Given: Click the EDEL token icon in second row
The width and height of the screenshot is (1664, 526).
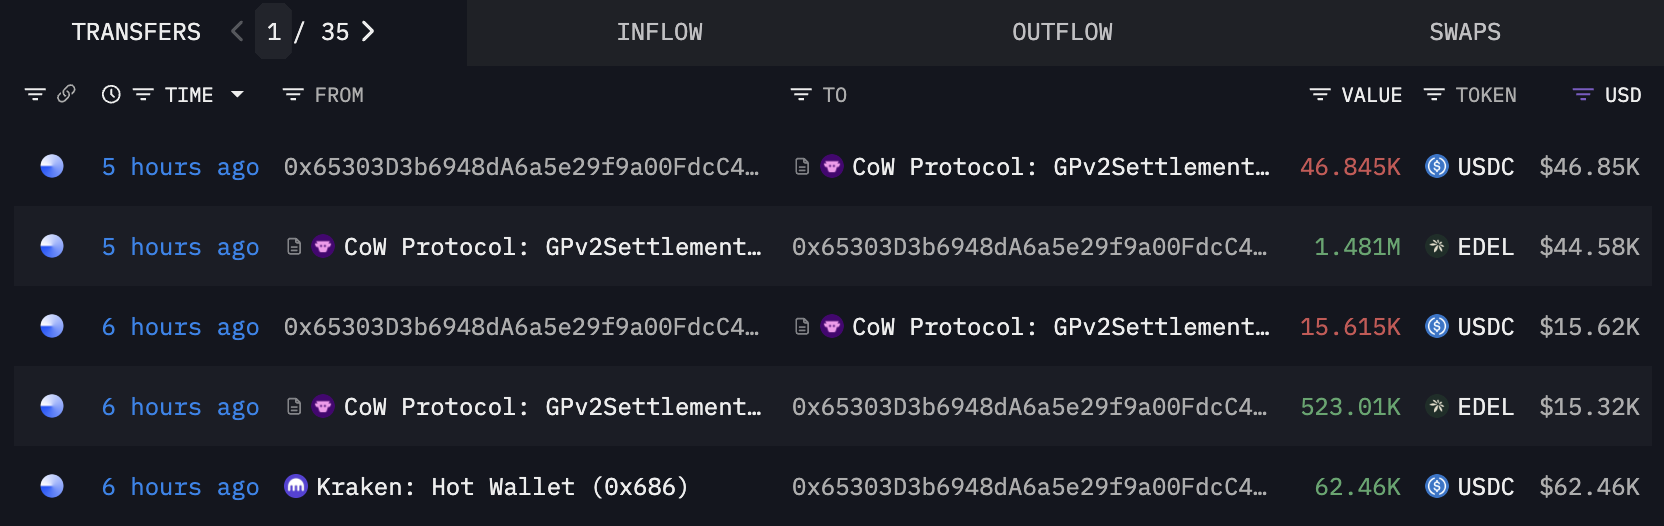Looking at the screenshot, I should tap(1436, 247).
